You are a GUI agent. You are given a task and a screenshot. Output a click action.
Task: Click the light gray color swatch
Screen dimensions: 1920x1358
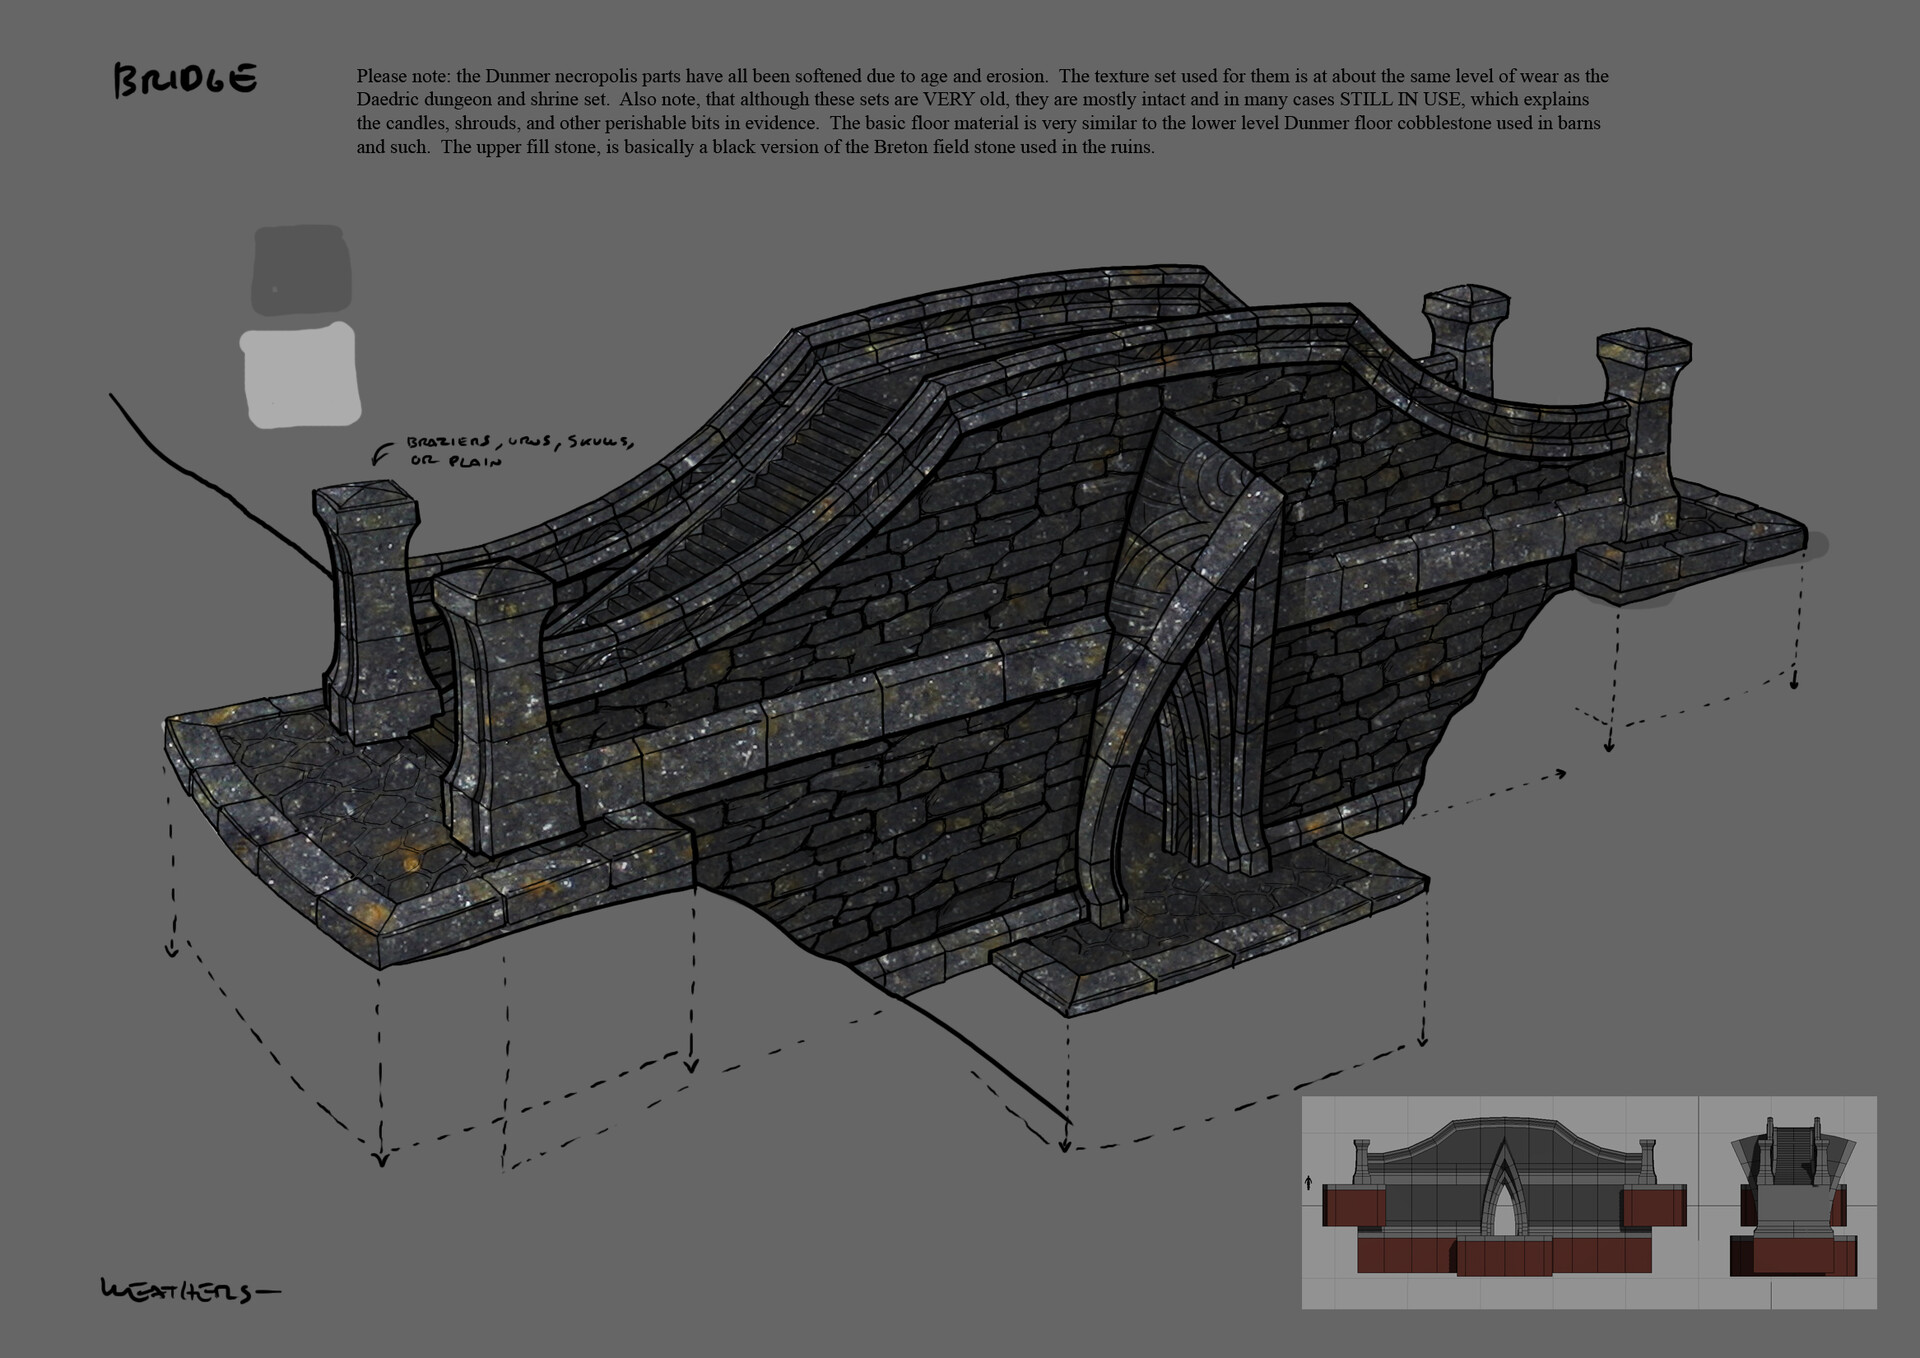pyautogui.click(x=301, y=375)
